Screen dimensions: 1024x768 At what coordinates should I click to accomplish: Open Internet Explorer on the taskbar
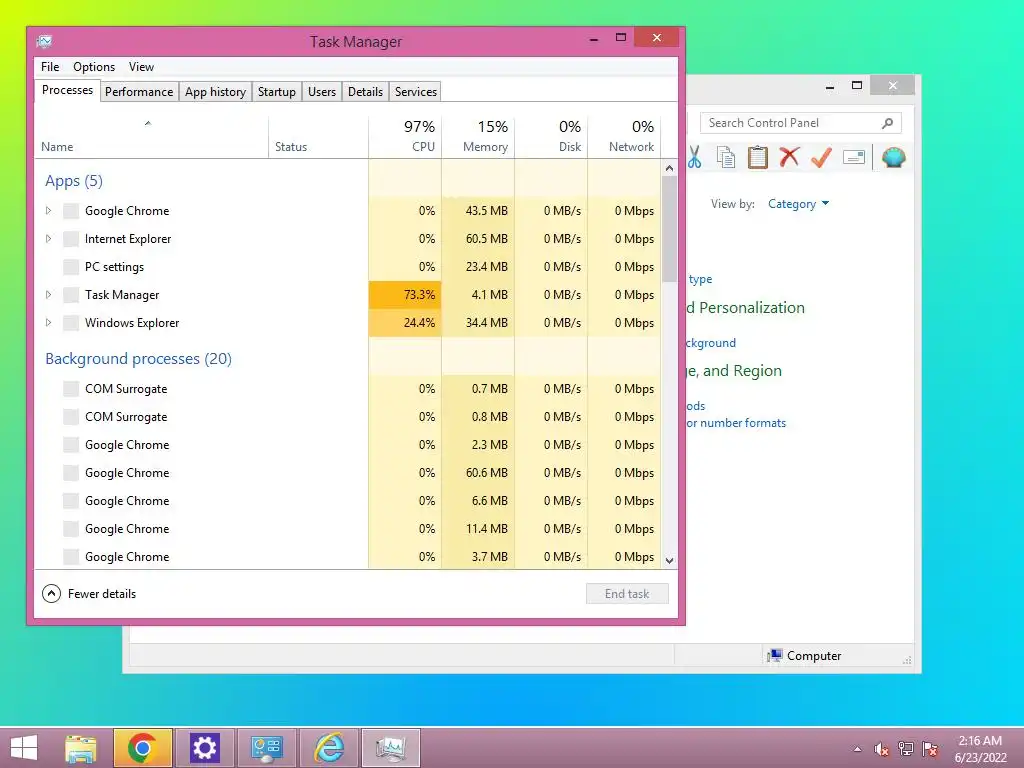coord(328,748)
